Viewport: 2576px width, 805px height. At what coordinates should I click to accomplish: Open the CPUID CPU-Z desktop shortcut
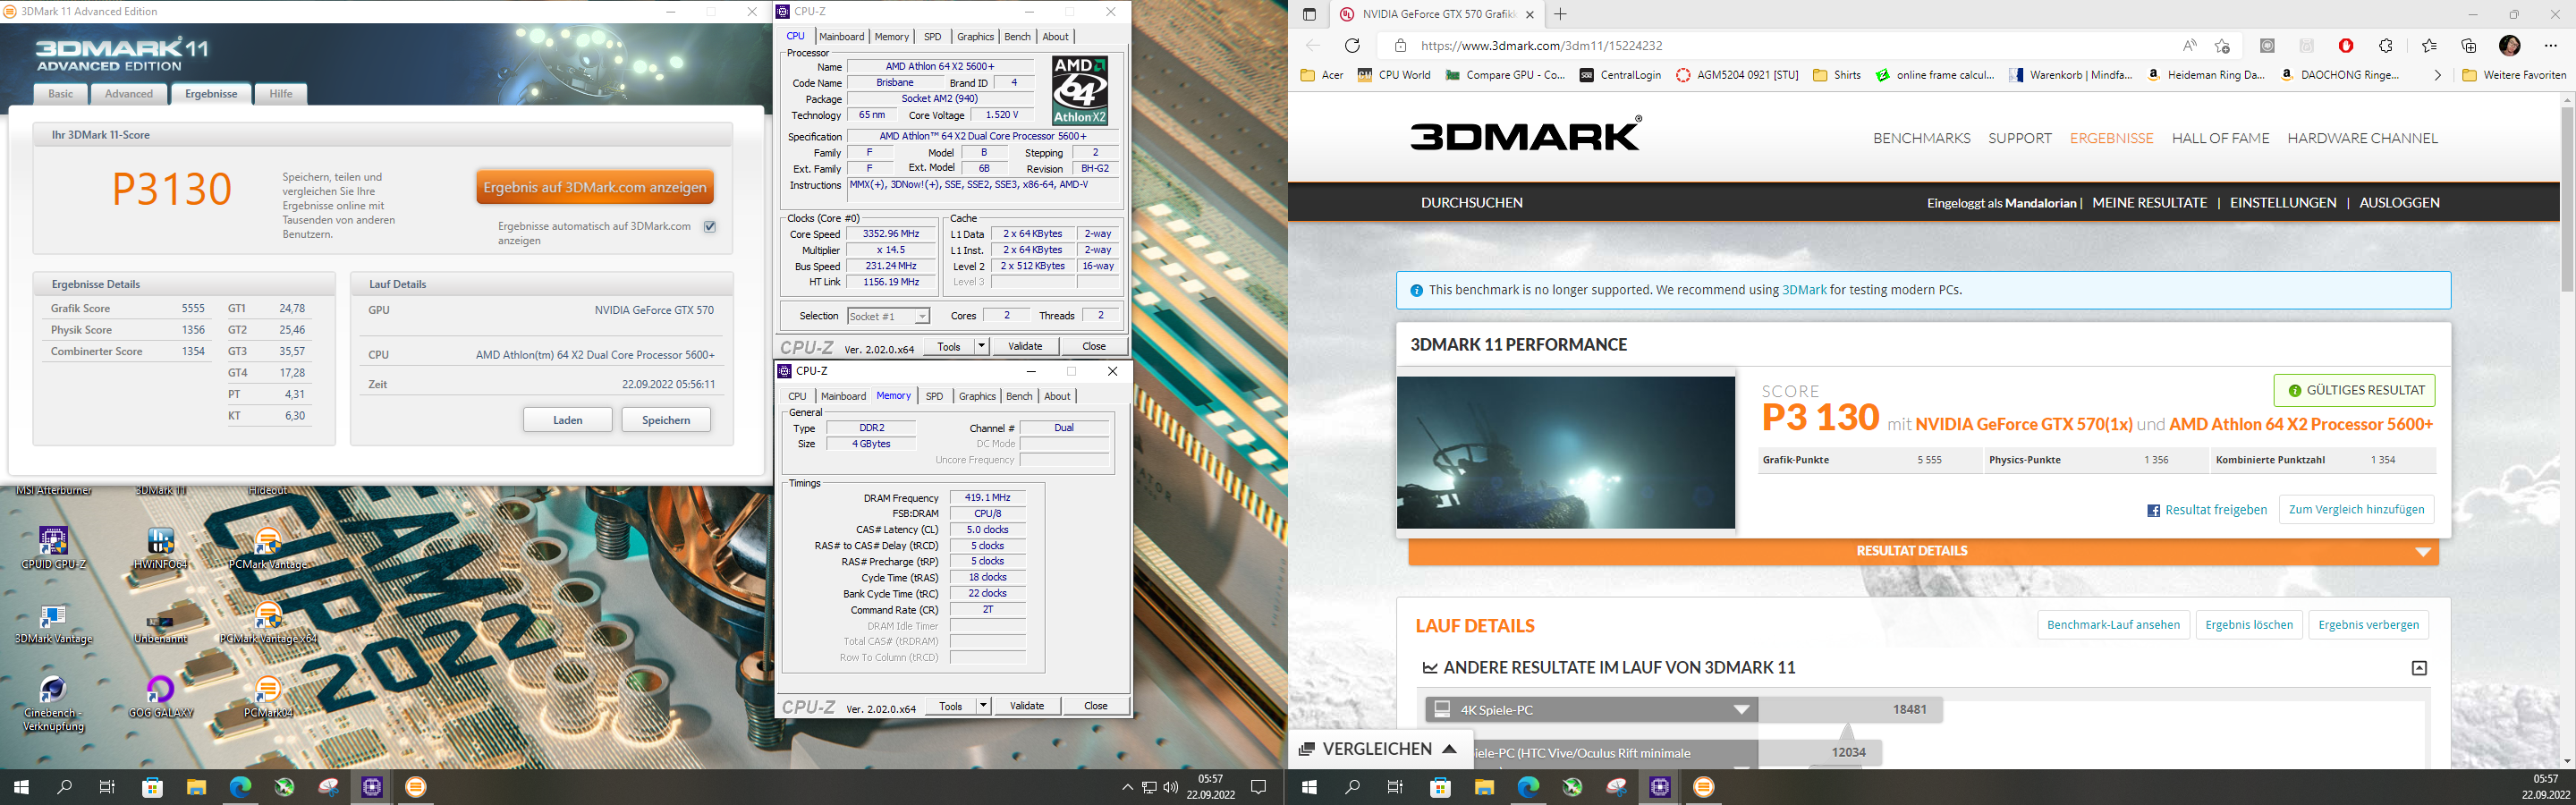pyautogui.click(x=53, y=548)
